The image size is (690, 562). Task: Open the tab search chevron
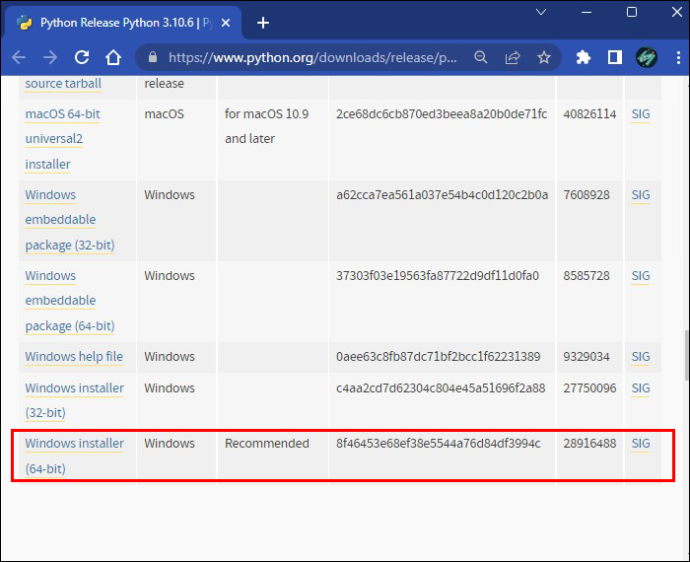(x=541, y=12)
